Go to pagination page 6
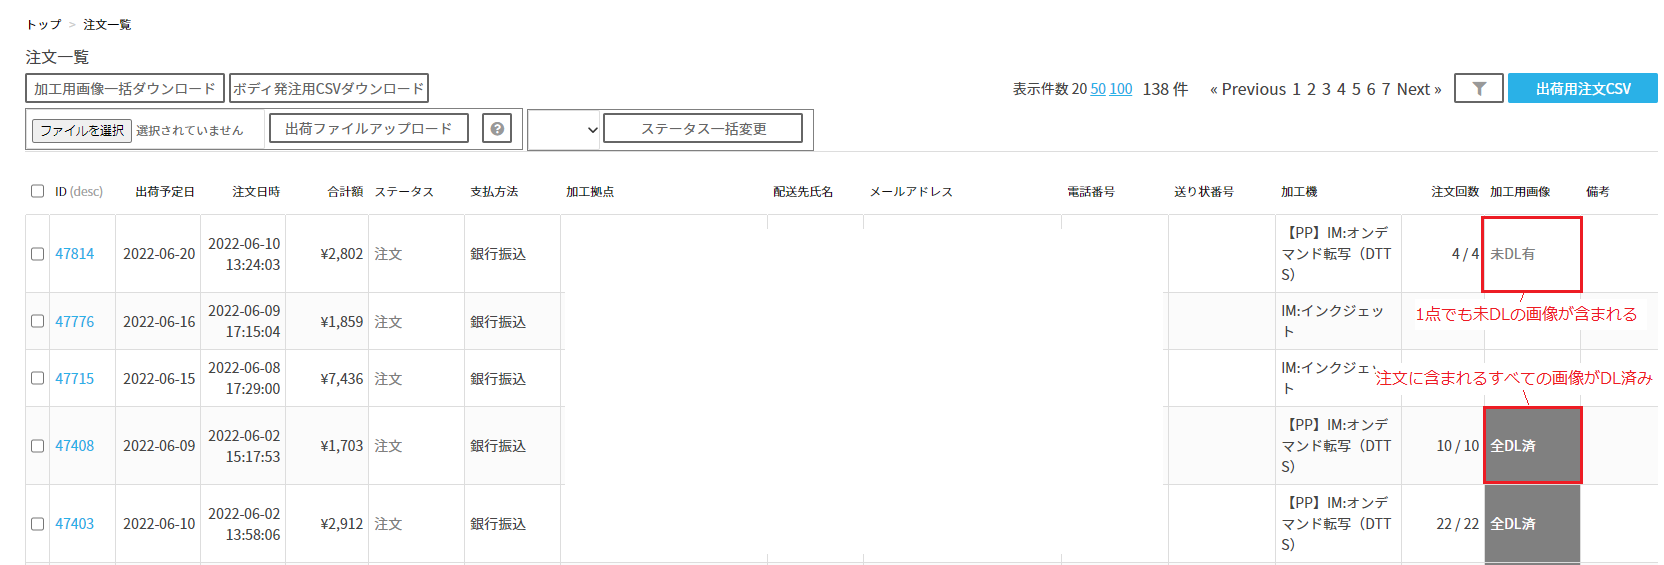This screenshot has width=1664, height=565. pyautogui.click(x=1372, y=89)
